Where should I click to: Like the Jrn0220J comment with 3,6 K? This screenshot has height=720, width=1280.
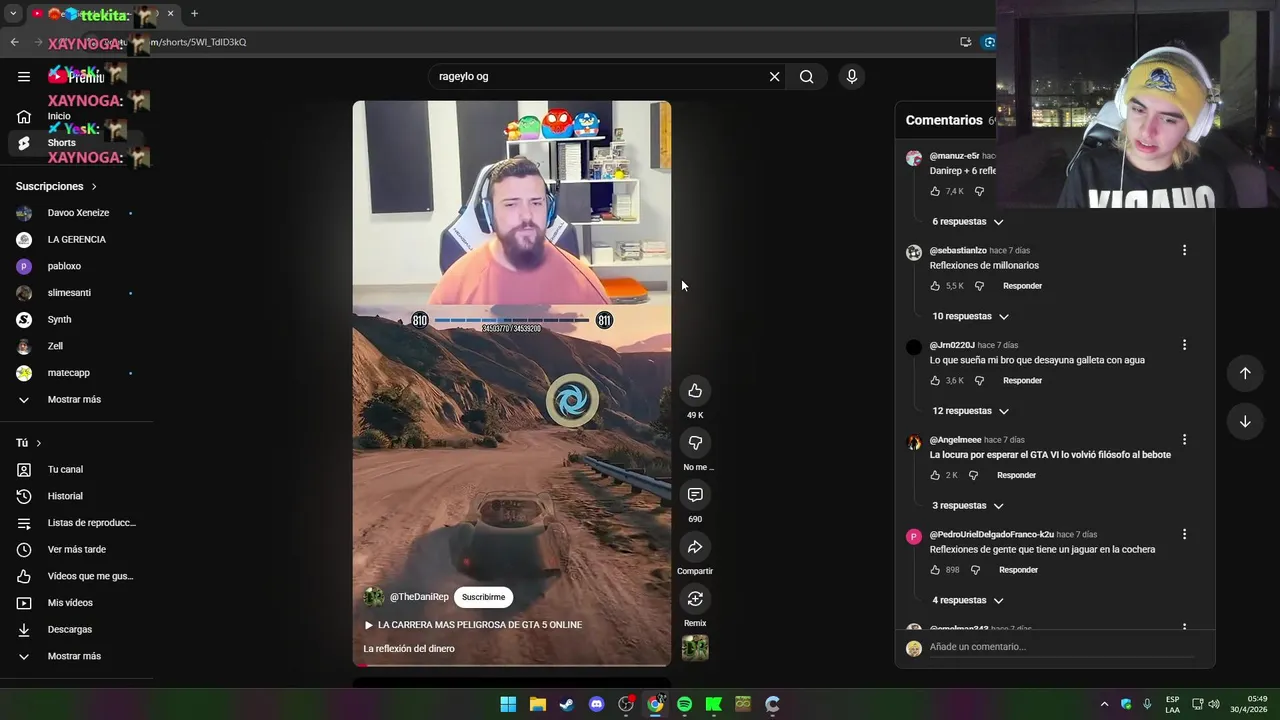(x=935, y=381)
